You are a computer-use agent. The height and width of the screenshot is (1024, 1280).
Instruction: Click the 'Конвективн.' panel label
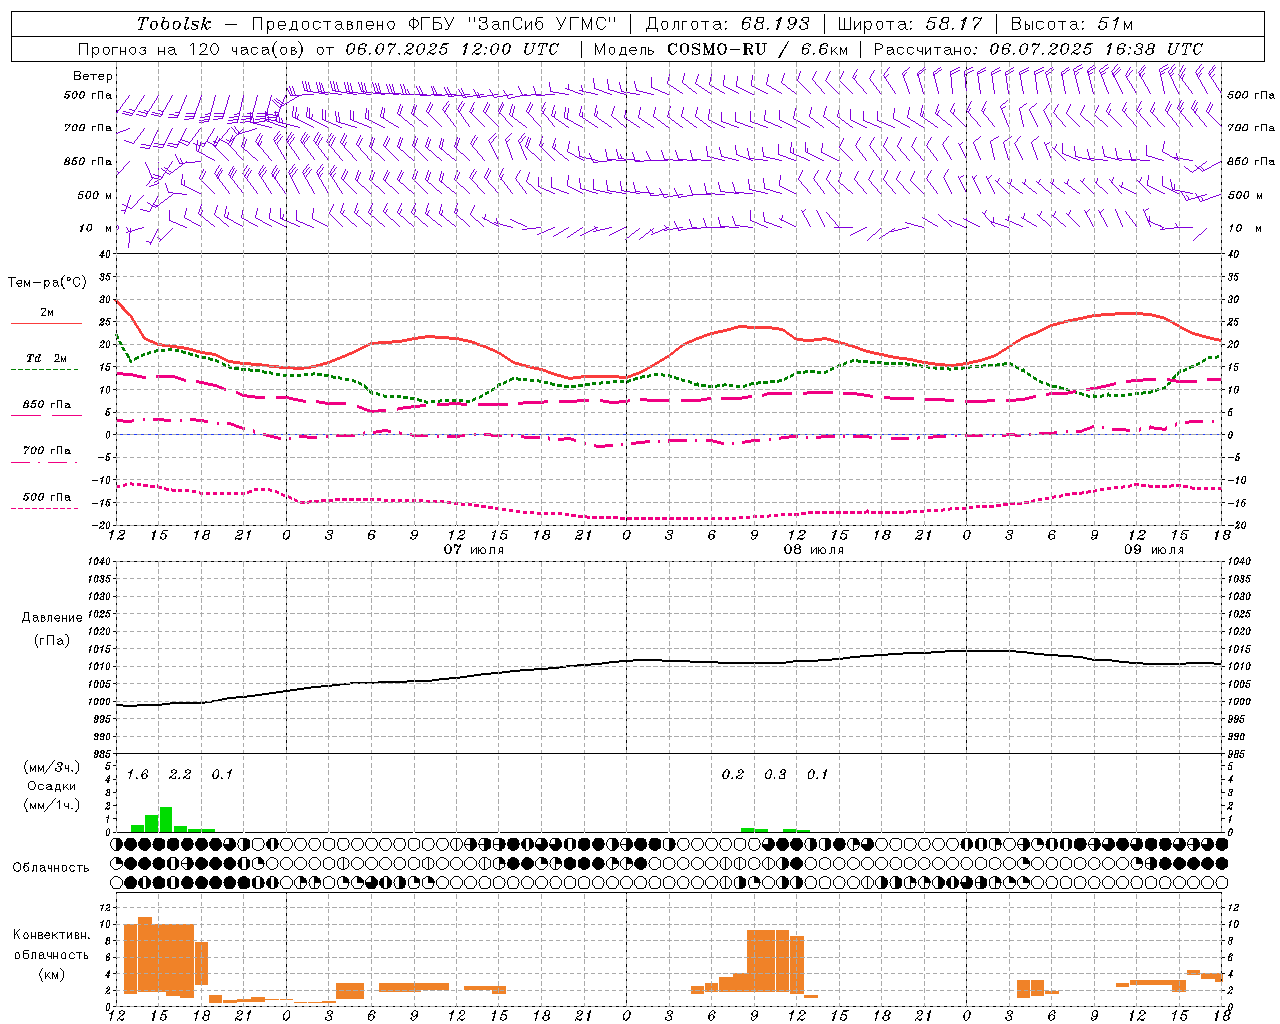(x=52, y=935)
